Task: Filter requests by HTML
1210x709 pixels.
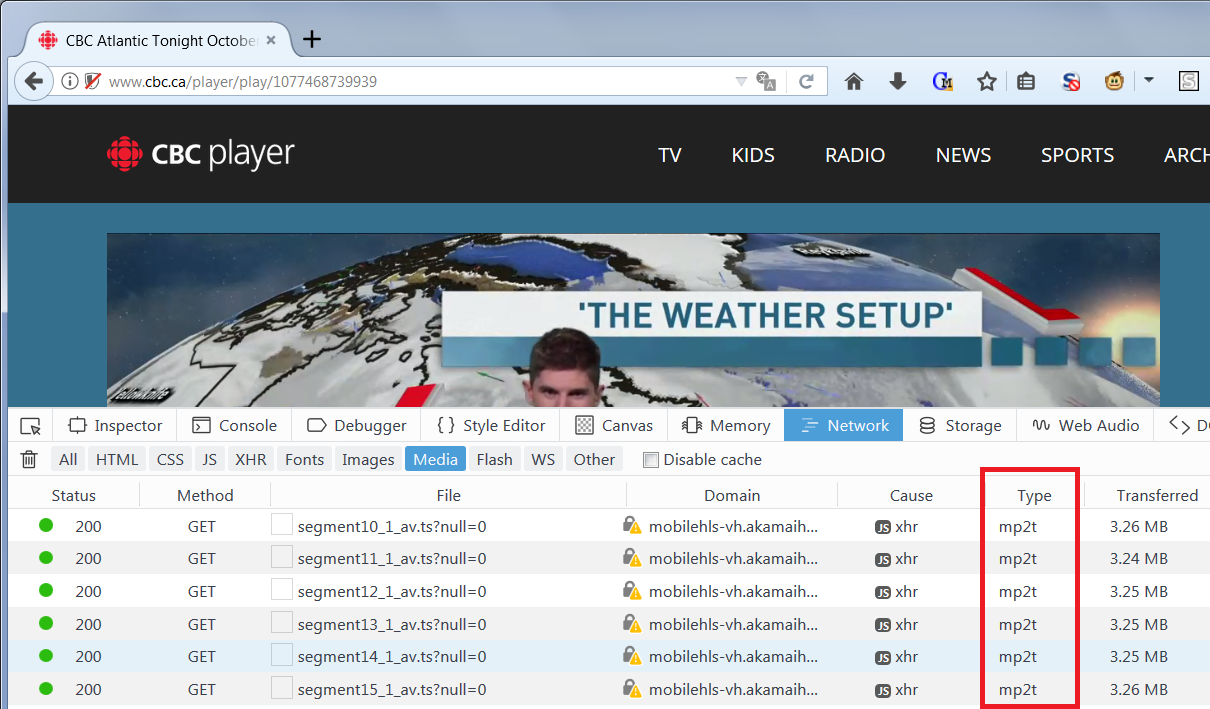Action: pos(117,460)
